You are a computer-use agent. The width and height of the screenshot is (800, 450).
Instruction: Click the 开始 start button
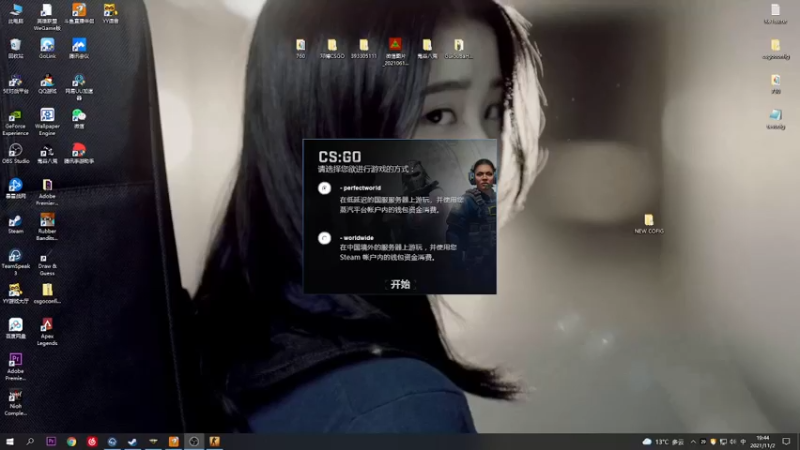(400, 285)
